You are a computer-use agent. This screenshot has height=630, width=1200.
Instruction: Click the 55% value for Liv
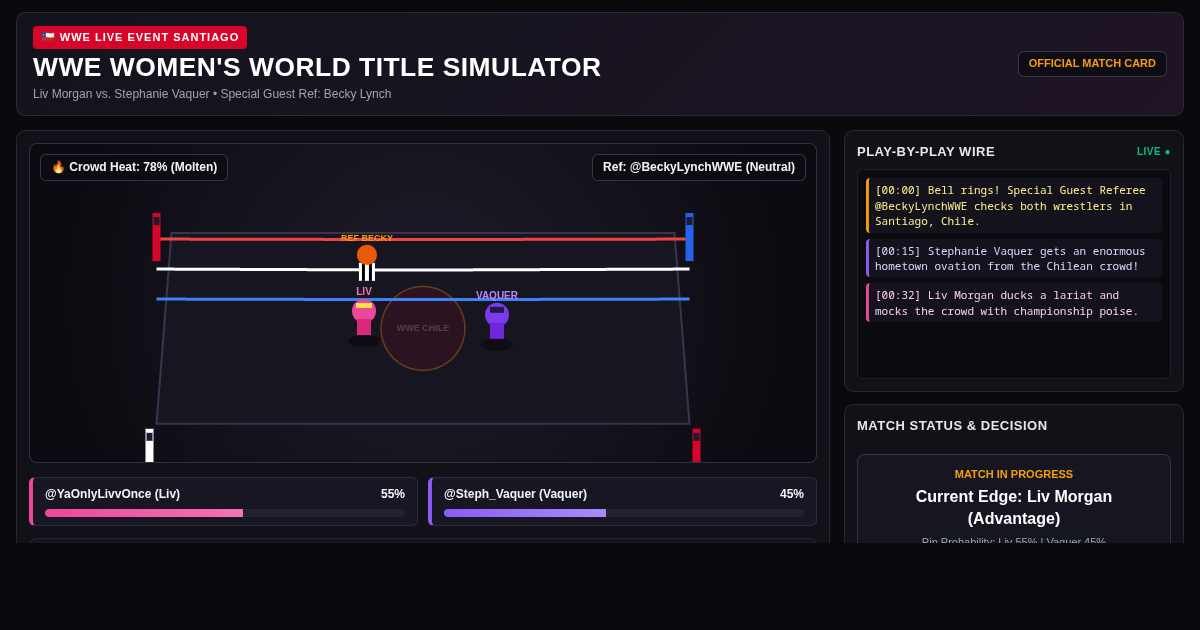393,494
